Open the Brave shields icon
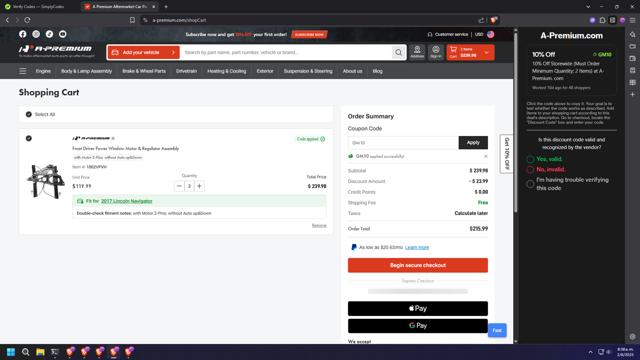 [493, 20]
